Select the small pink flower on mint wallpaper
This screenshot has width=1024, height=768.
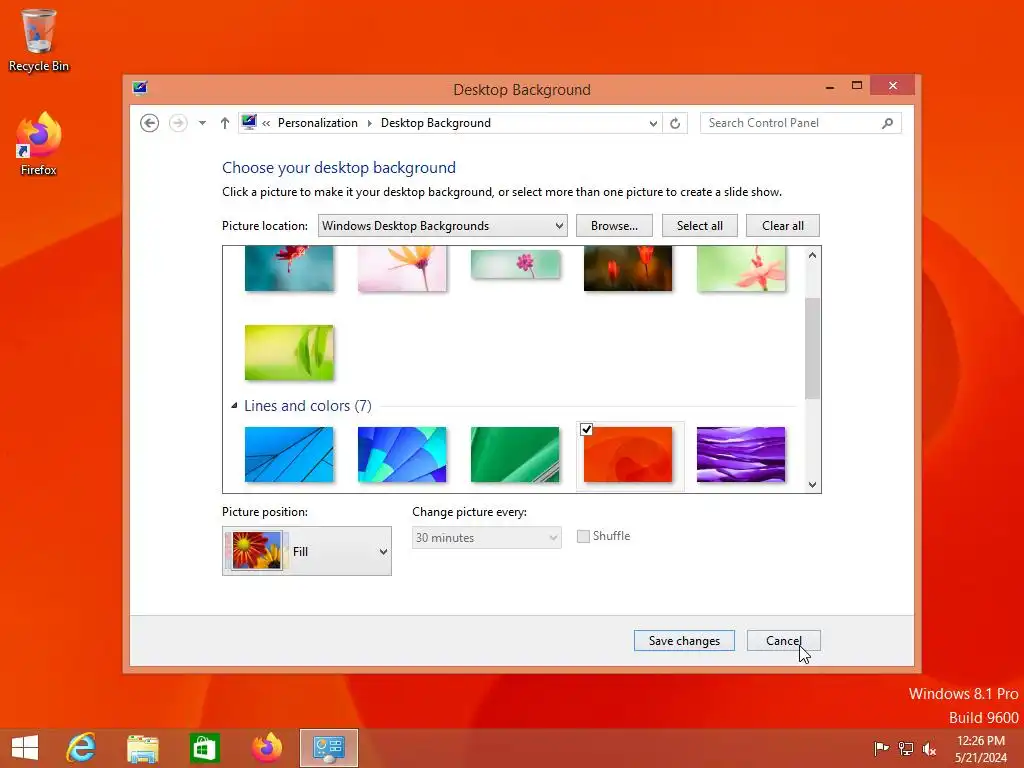515,264
